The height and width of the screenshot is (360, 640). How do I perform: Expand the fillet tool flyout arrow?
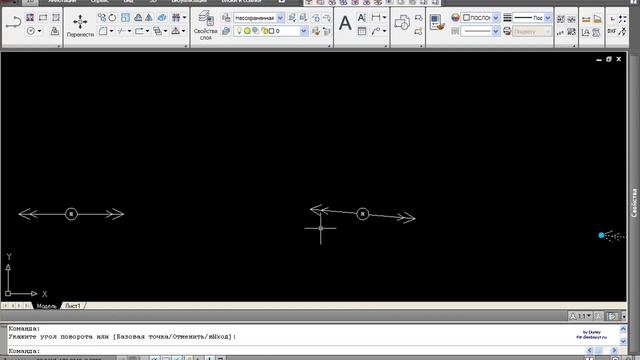[x=111, y=31]
